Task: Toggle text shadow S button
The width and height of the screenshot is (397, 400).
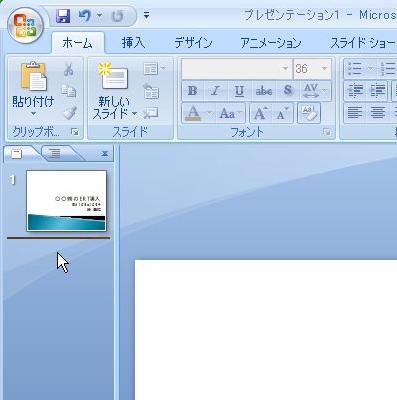Action: 288,90
